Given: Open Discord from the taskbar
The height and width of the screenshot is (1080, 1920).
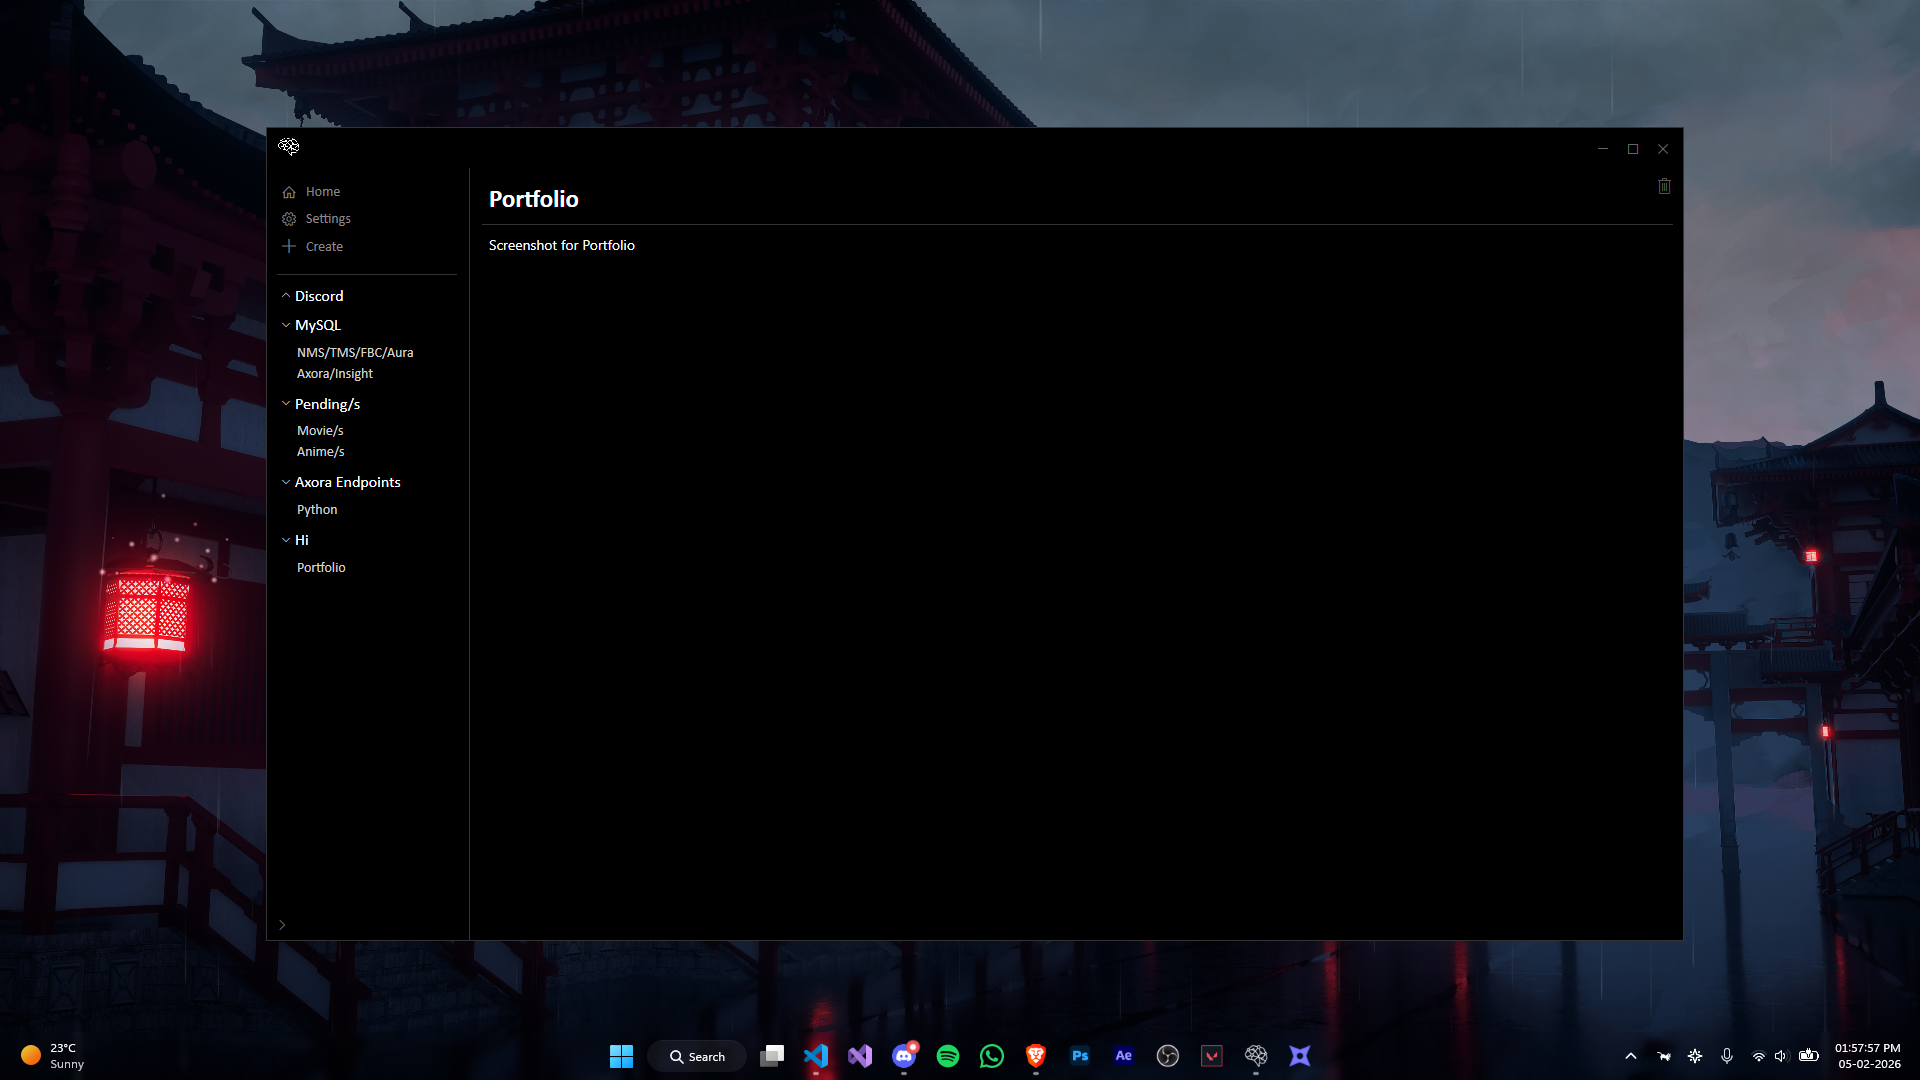Looking at the screenshot, I should [x=904, y=1056].
